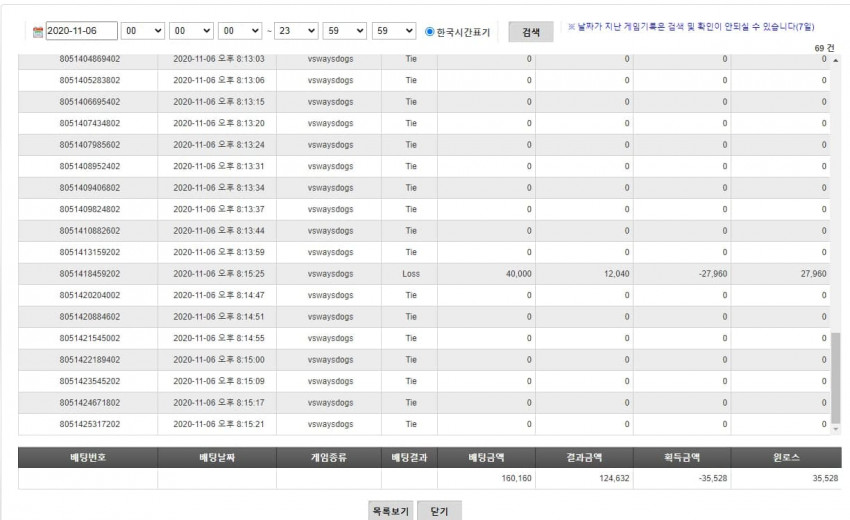This screenshot has width=850, height=520.
Task: Click the 게임종류 column header
Action: [329, 457]
